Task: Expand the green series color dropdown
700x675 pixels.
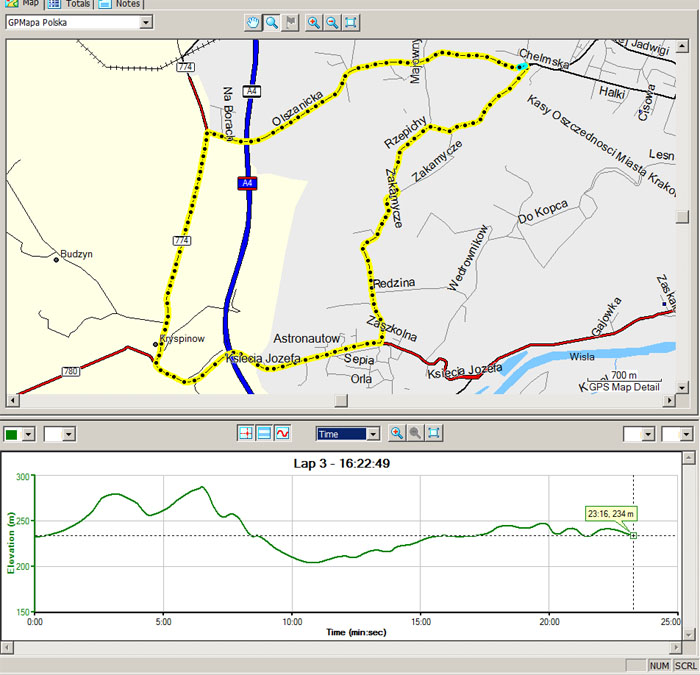Action: pos(28,434)
